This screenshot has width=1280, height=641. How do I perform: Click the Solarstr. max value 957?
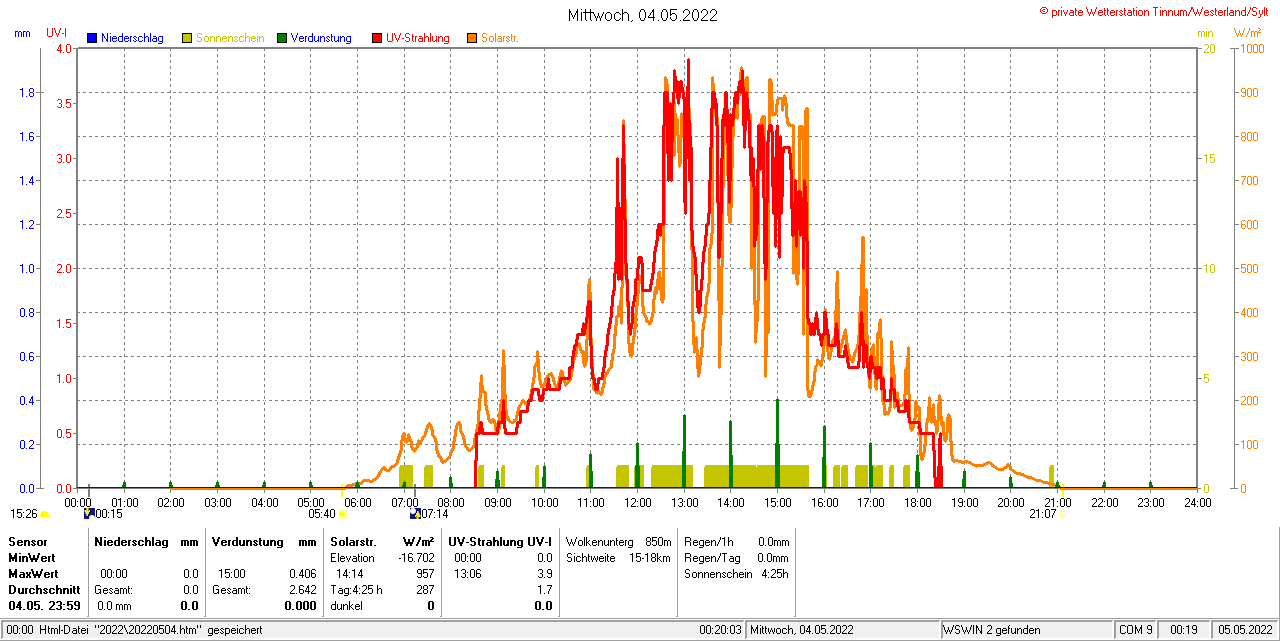coord(425,573)
